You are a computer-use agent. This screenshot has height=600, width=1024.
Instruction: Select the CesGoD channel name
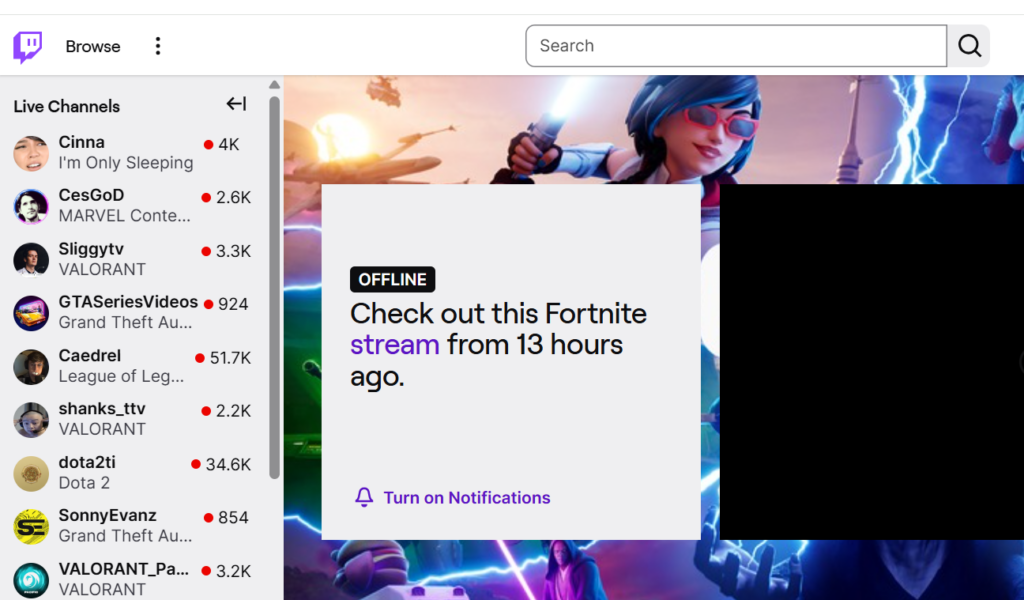coord(91,195)
